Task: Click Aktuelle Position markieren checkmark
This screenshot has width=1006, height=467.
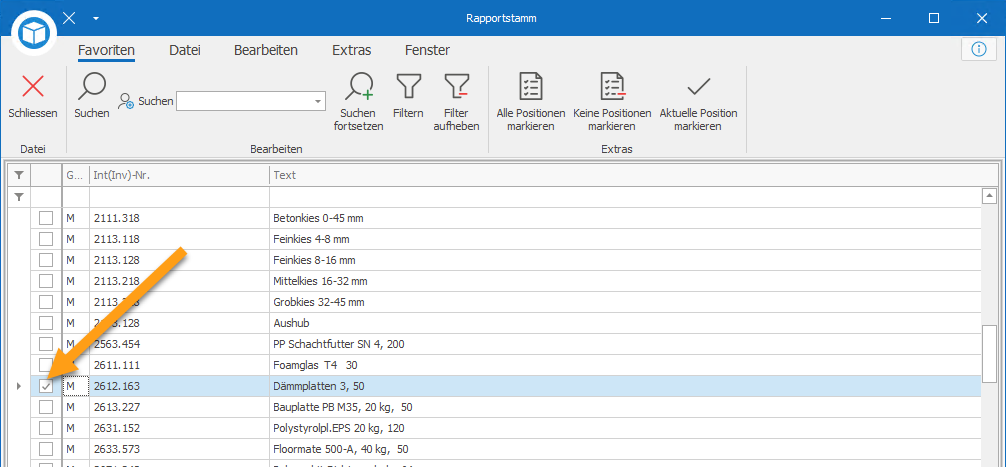Action: click(698, 86)
